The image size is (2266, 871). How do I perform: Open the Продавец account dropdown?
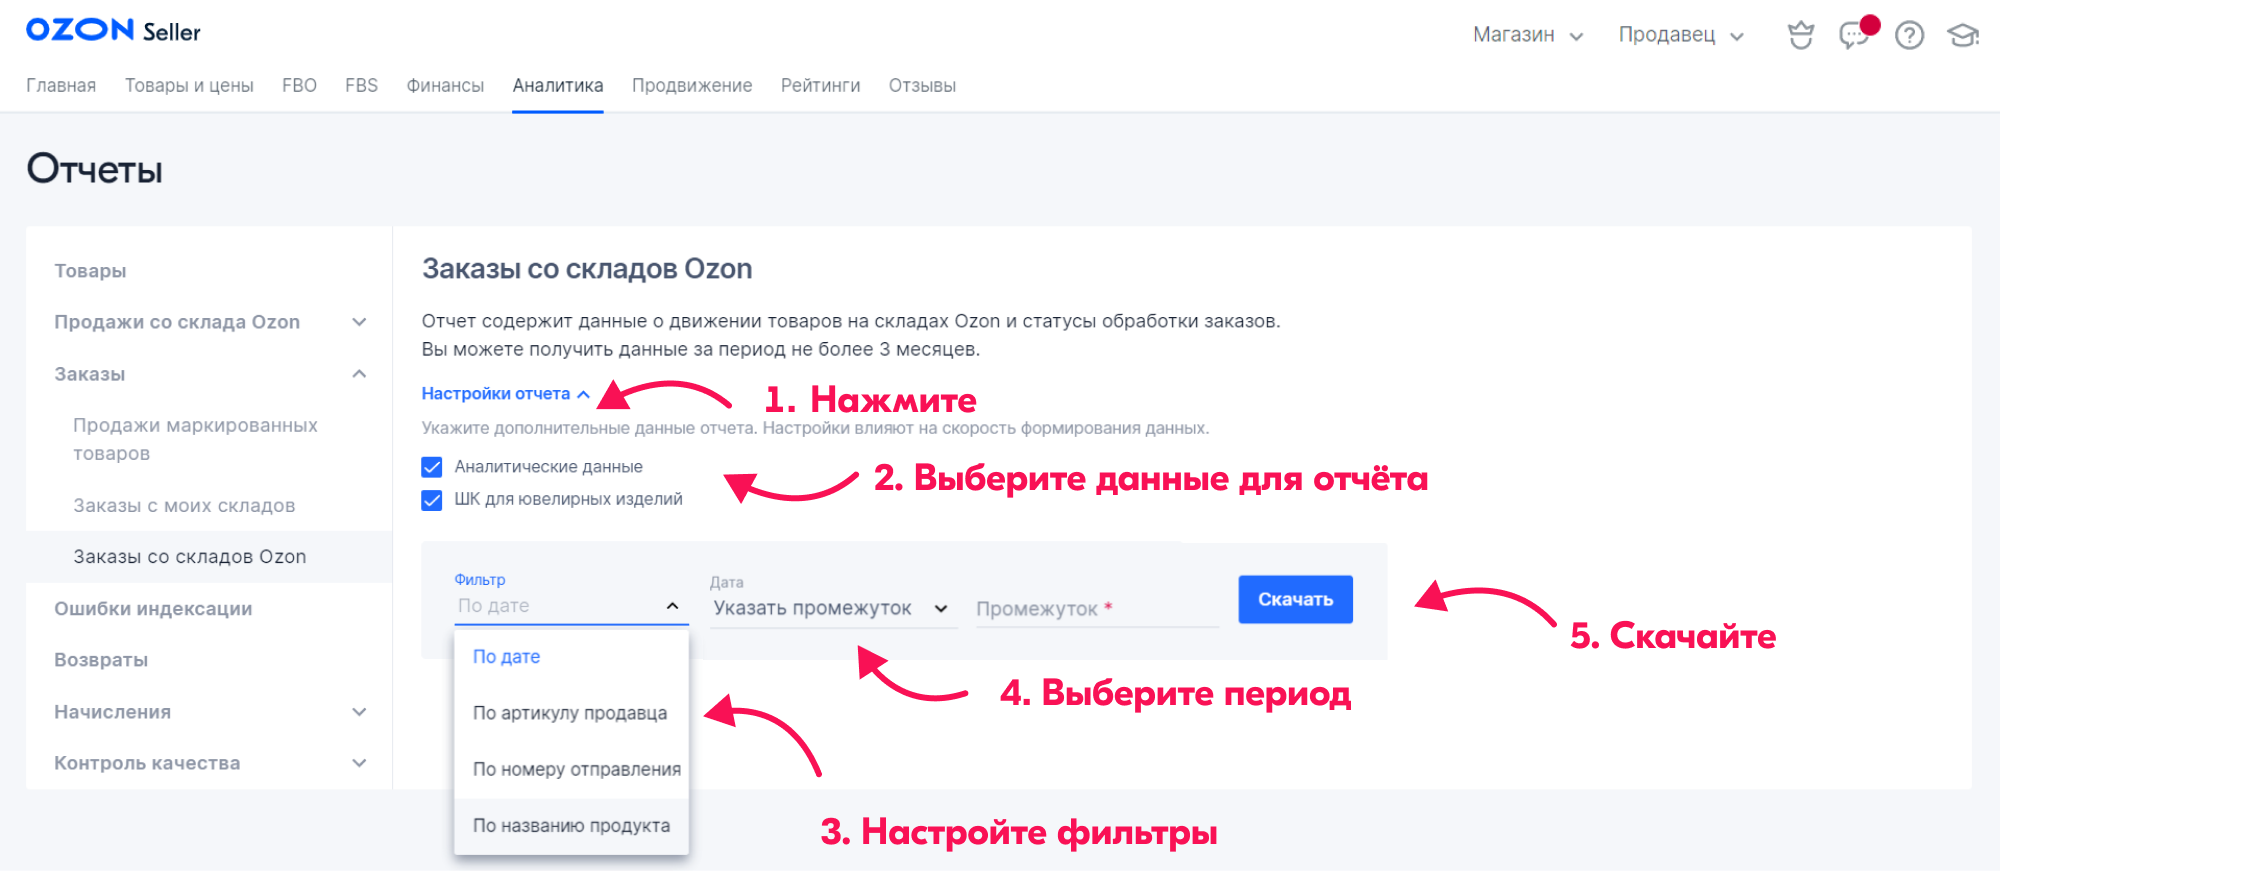pos(1680,35)
